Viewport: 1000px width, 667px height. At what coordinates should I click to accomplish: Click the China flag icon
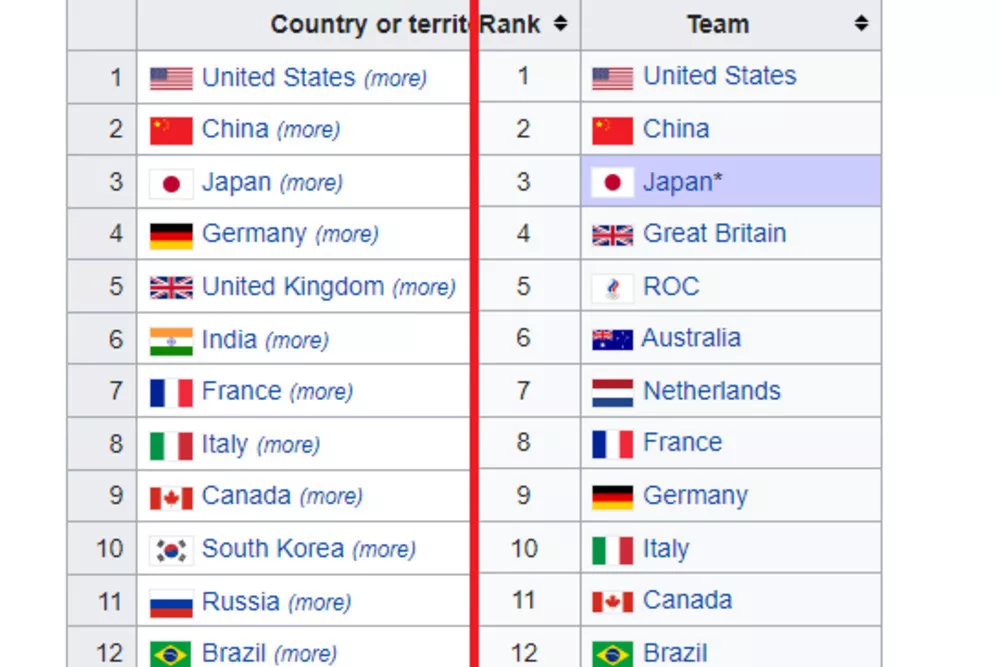click(172, 129)
